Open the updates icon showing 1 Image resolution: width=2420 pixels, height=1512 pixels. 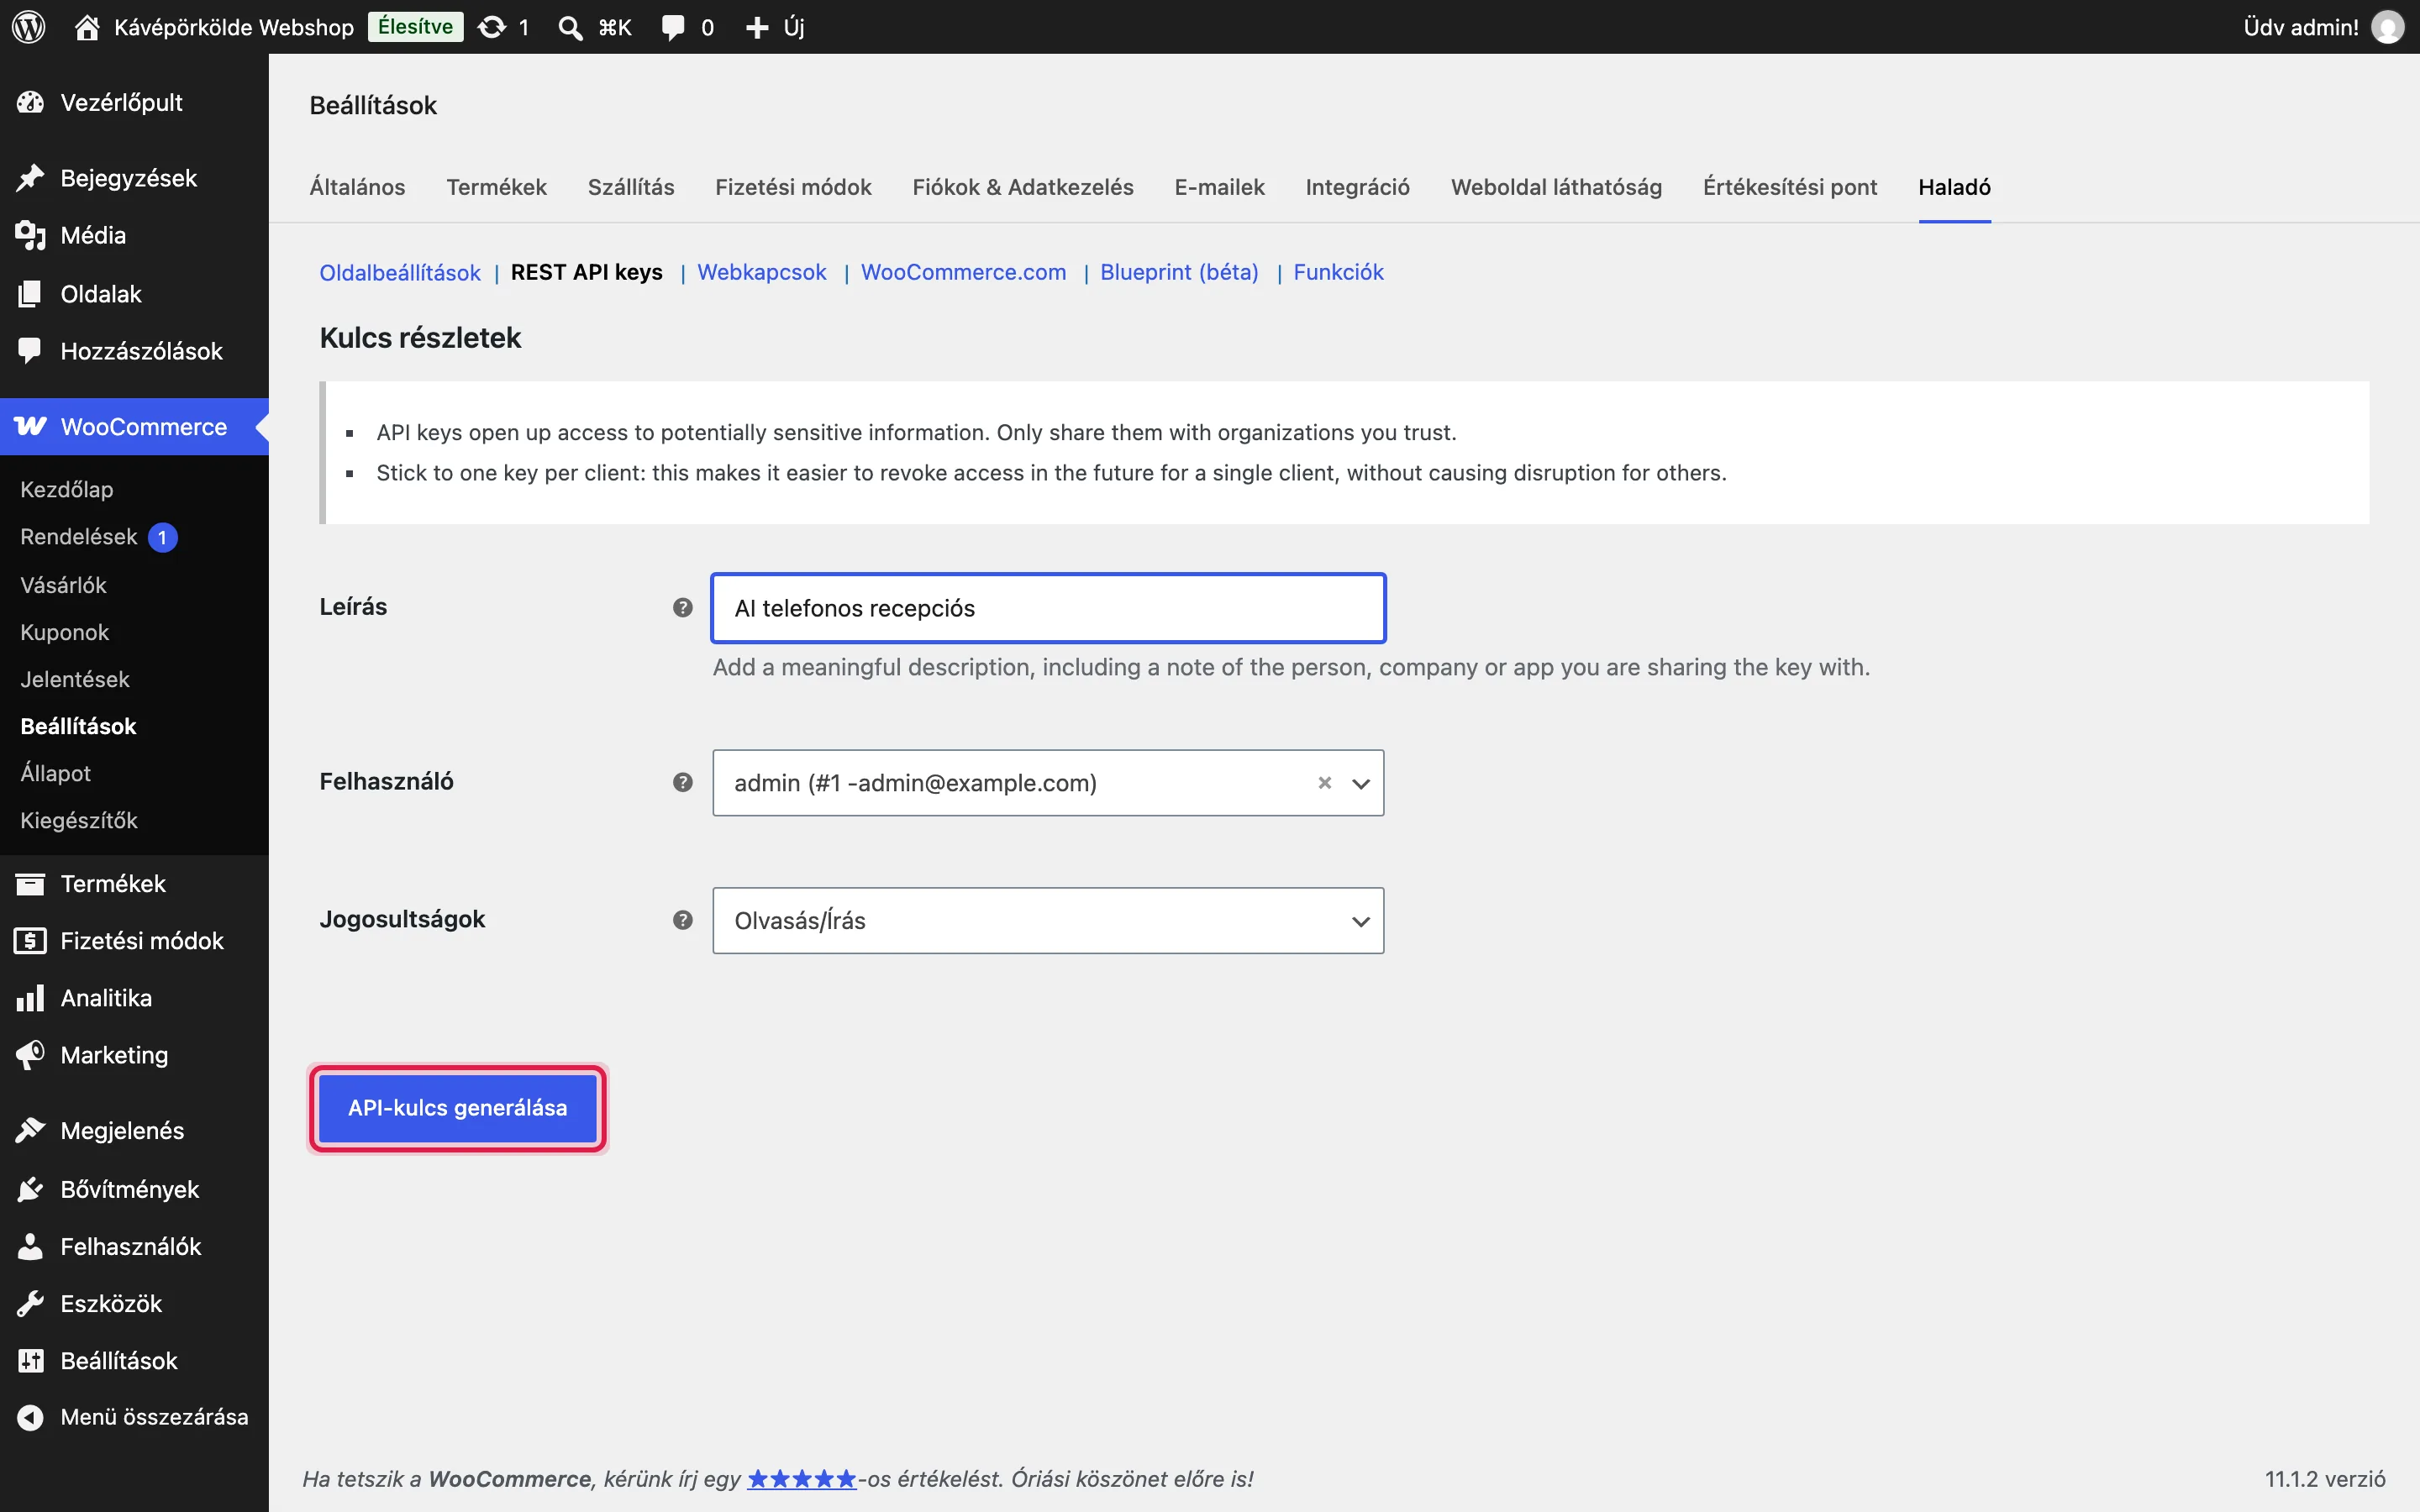pyautogui.click(x=492, y=27)
